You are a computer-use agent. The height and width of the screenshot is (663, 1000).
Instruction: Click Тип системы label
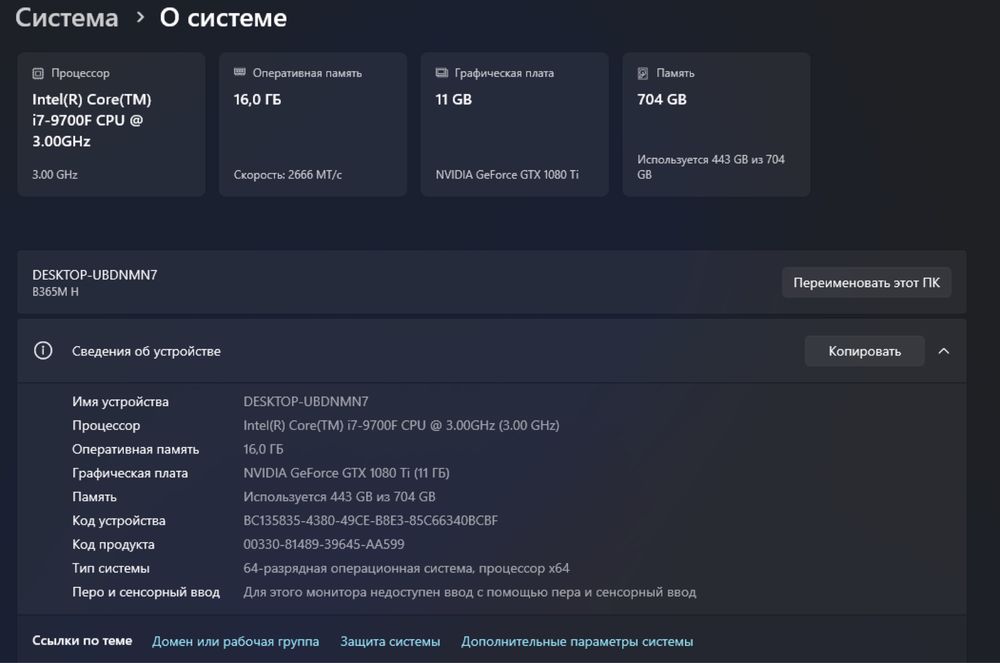[x=111, y=568]
